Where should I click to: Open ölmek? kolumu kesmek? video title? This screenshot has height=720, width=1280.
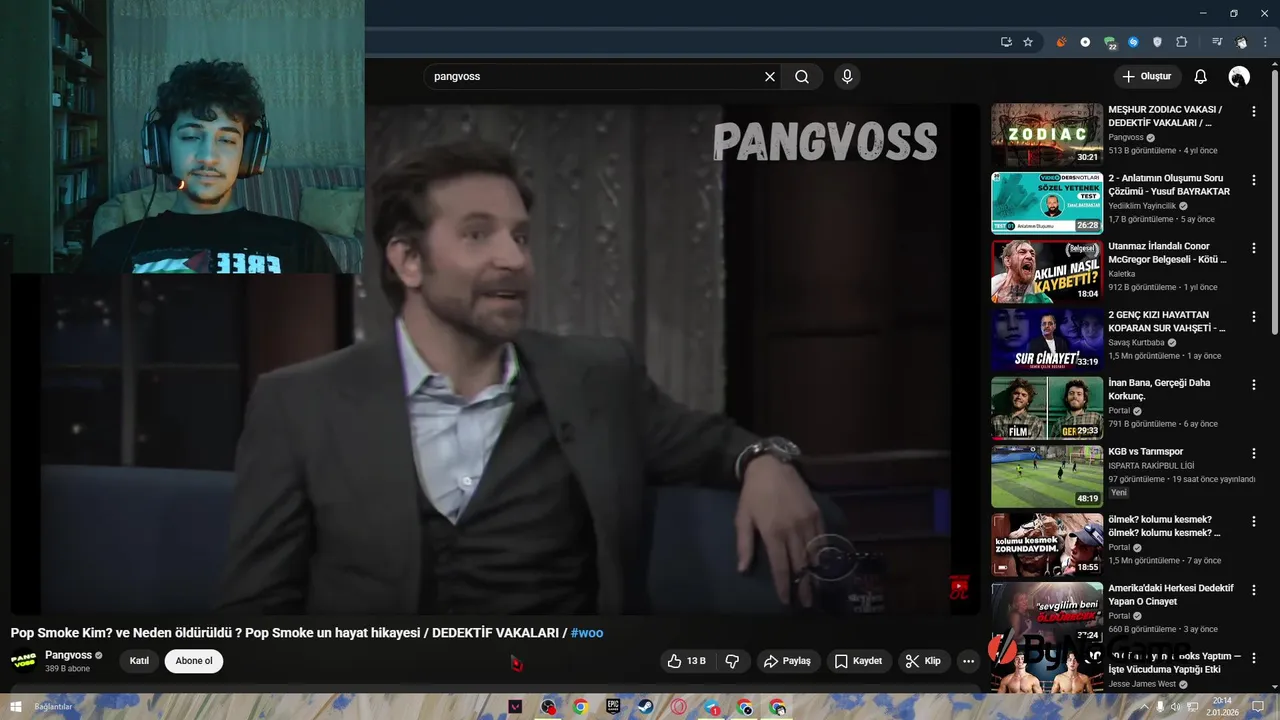click(1164, 526)
